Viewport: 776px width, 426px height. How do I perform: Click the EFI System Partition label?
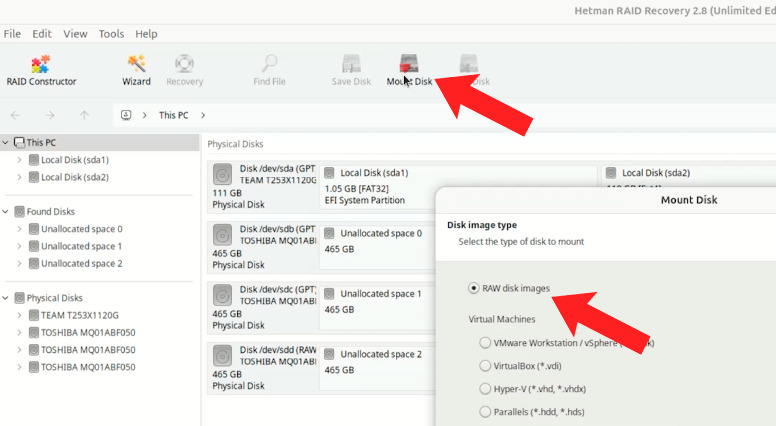click(x=365, y=200)
